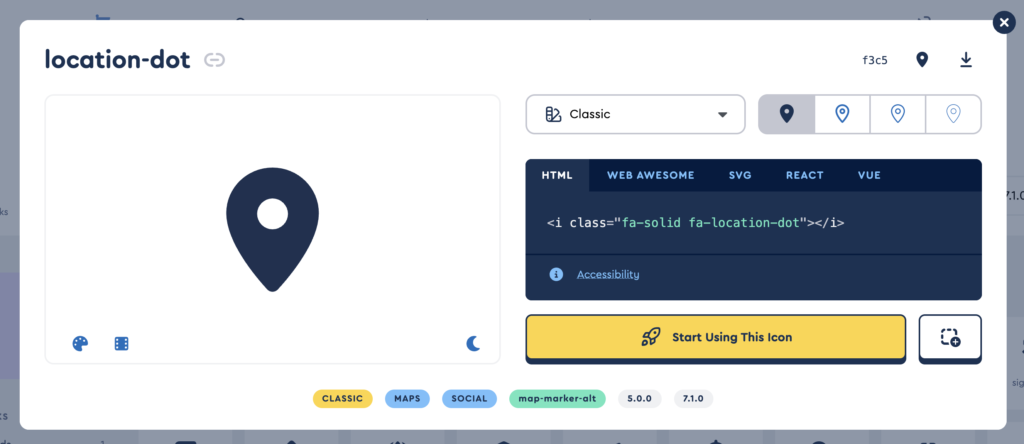The image size is (1024, 444).
Task: Click the download icon at top right
Action: 966,60
